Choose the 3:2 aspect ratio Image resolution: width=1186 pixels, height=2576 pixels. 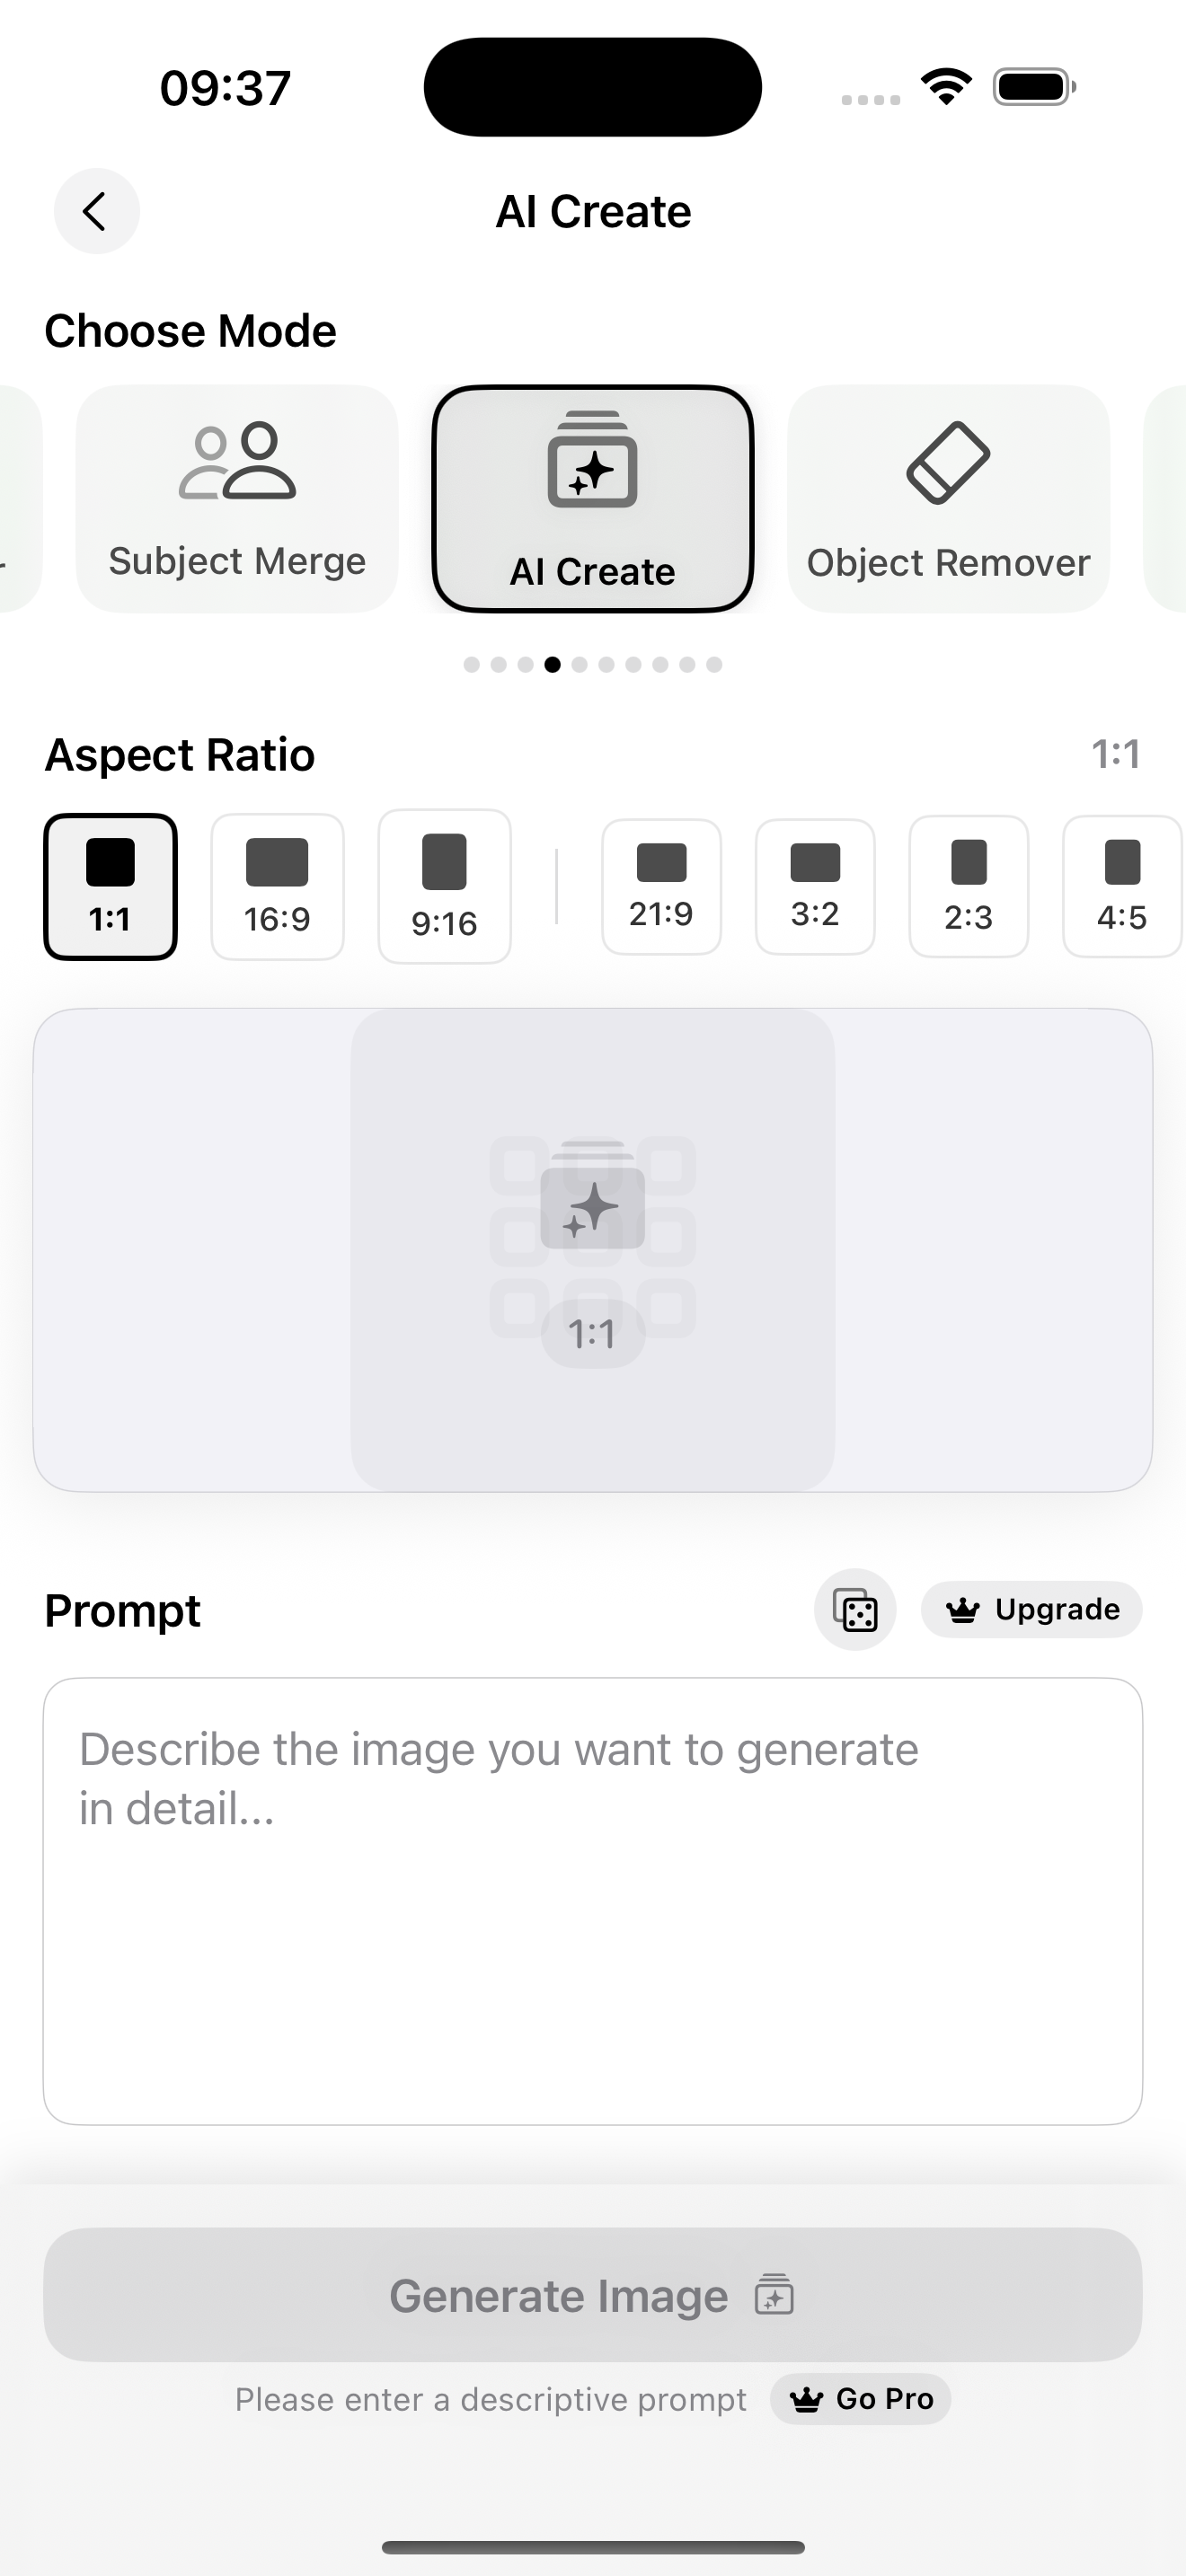pos(815,886)
